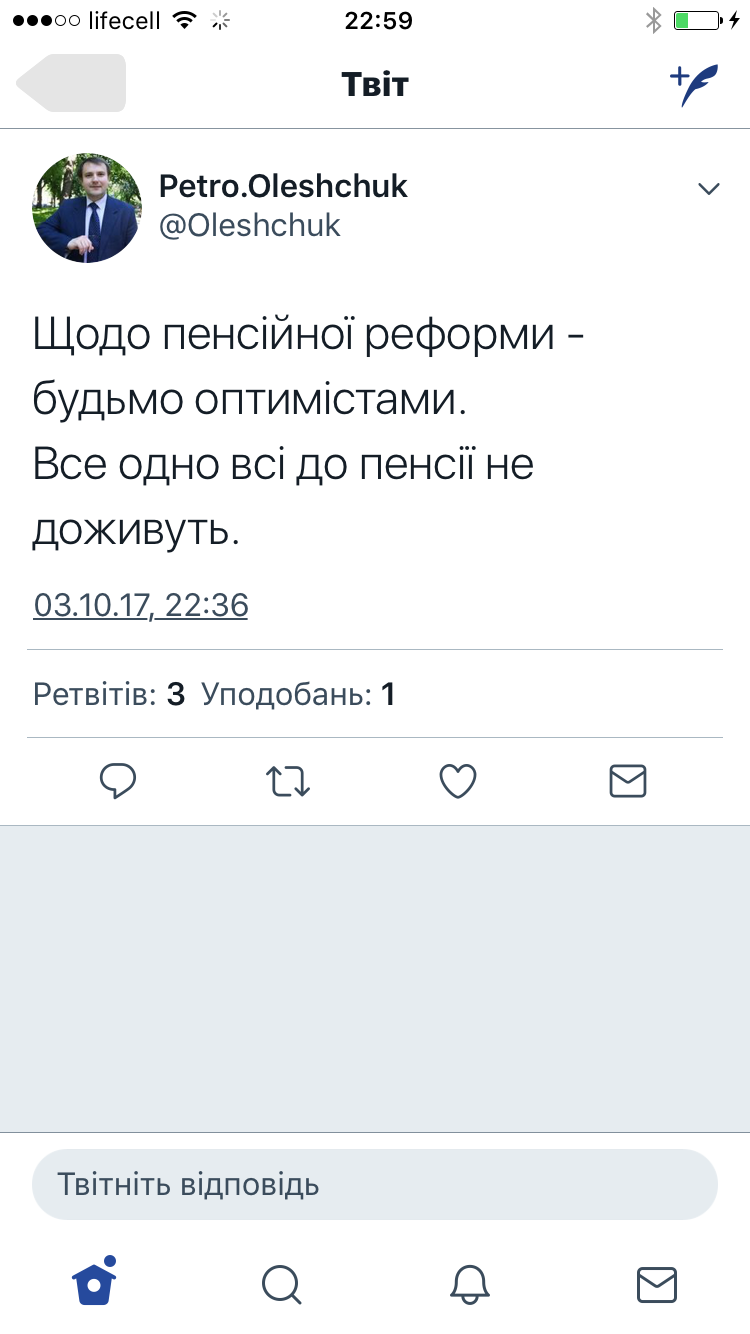Retweet this tweet with the retweet icon
This screenshot has width=750, height=1334.
point(288,781)
